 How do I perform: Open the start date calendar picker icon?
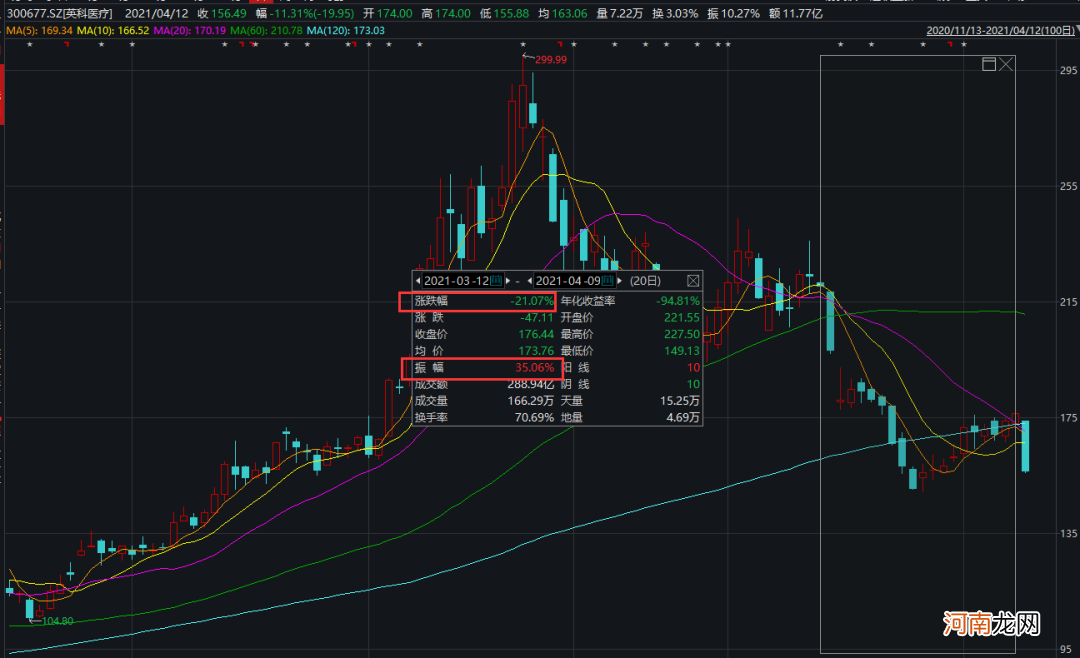496,281
